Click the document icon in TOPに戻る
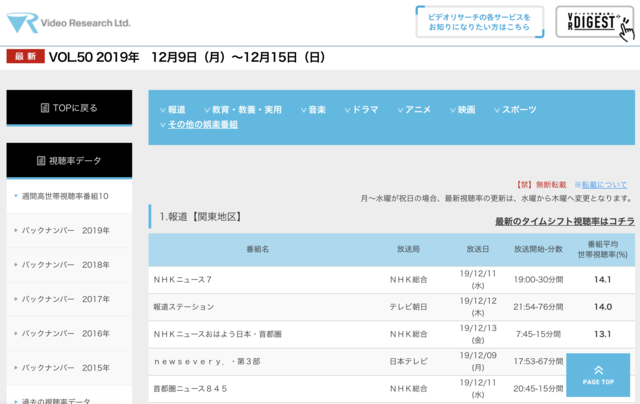640x404 pixels. click(45, 108)
